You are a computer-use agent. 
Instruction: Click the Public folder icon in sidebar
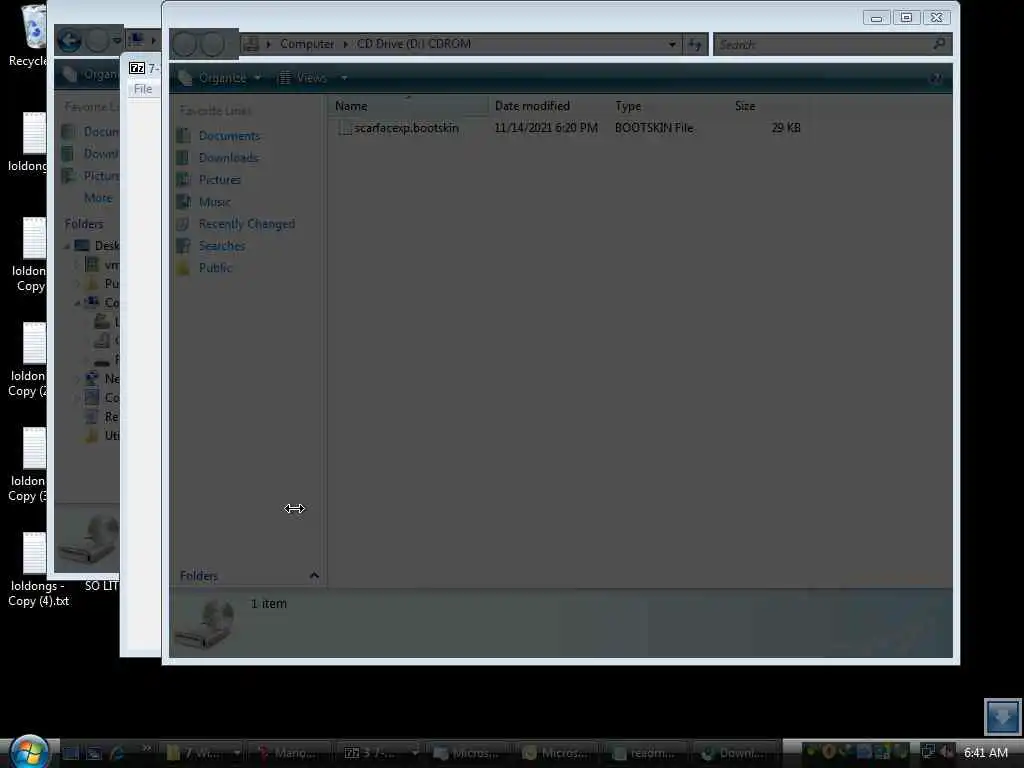pyautogui.click(x=184, y=268)
